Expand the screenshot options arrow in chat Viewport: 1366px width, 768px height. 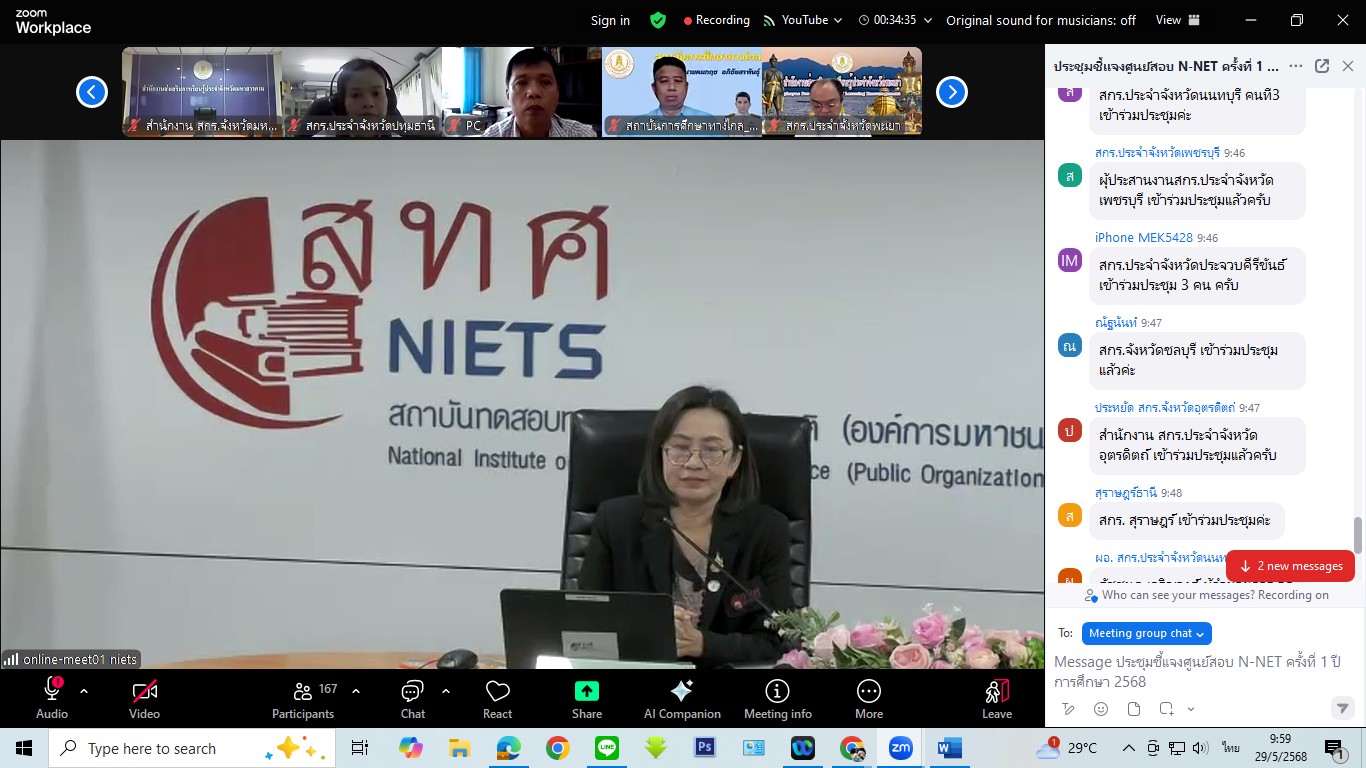(x=1191, y=709)
